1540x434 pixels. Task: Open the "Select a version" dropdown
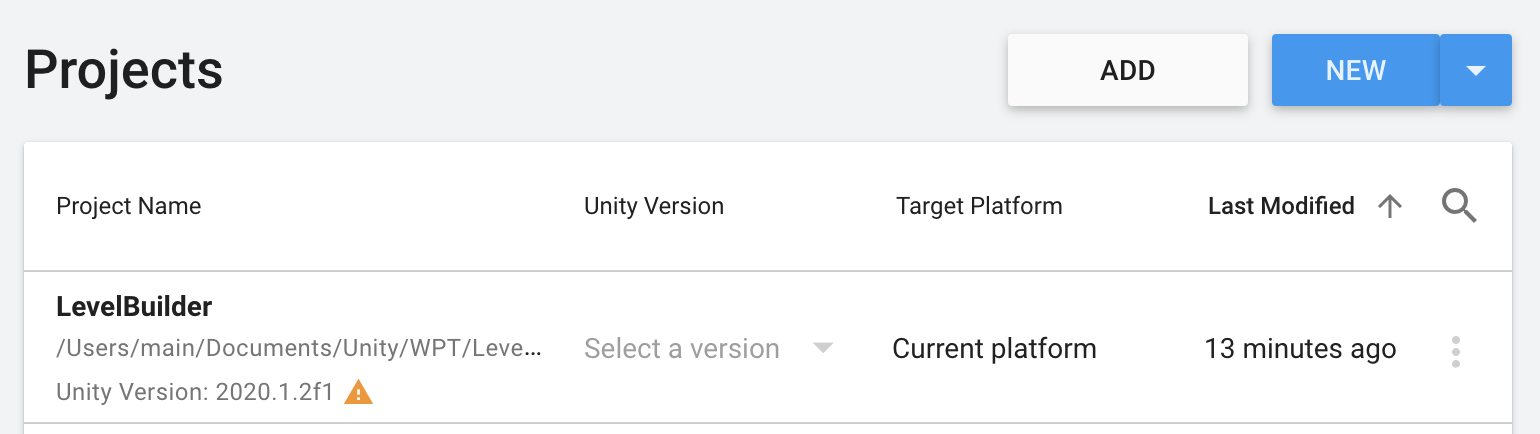coord(682,349)
